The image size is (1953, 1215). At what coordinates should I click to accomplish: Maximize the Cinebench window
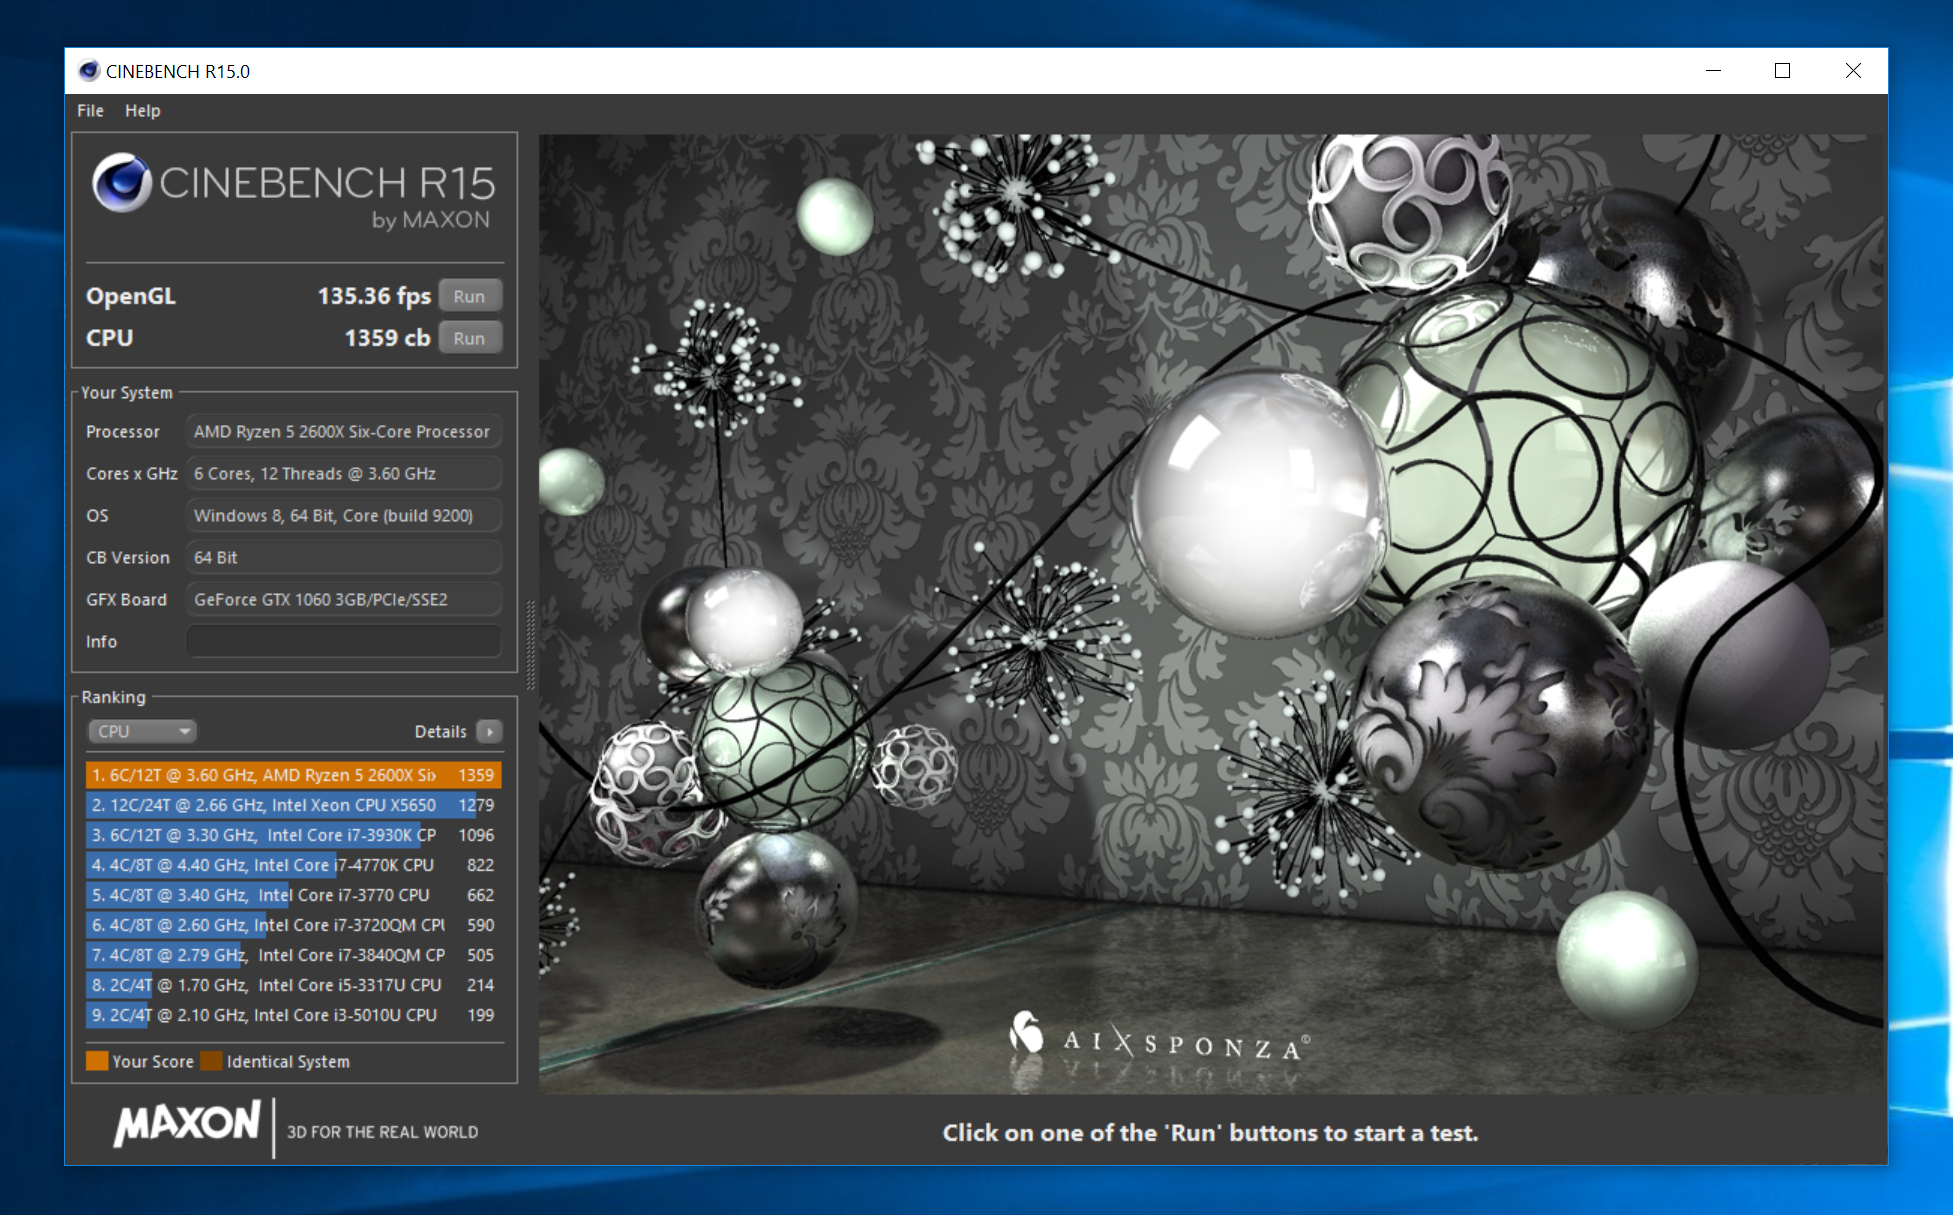(1782, 71)
